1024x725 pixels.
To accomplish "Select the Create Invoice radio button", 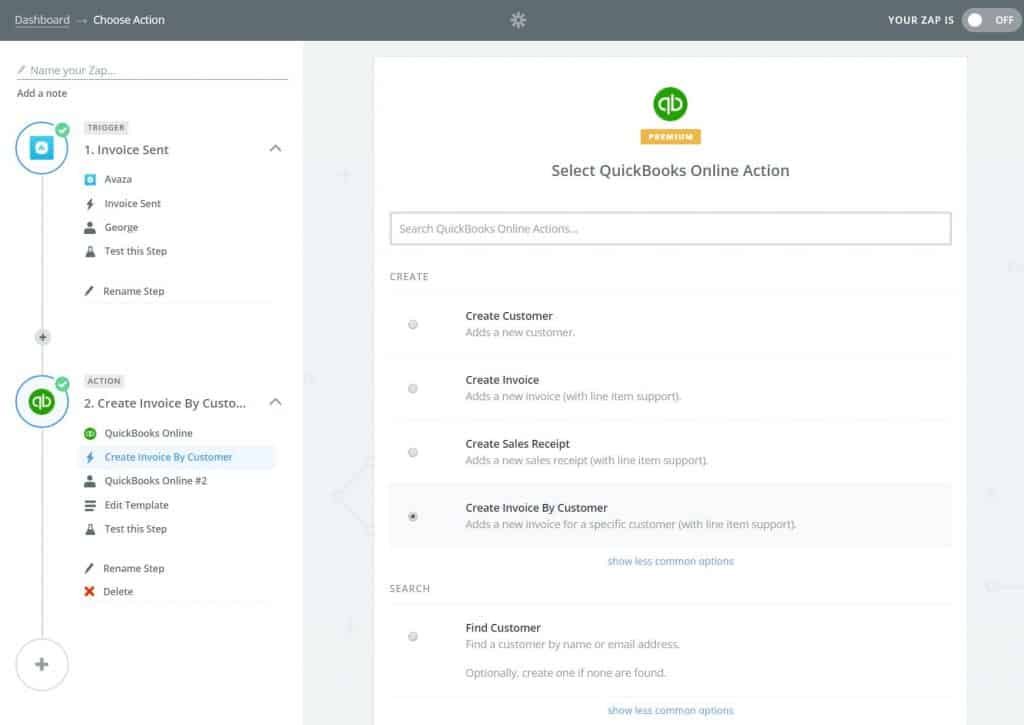I will click(412, 388).
